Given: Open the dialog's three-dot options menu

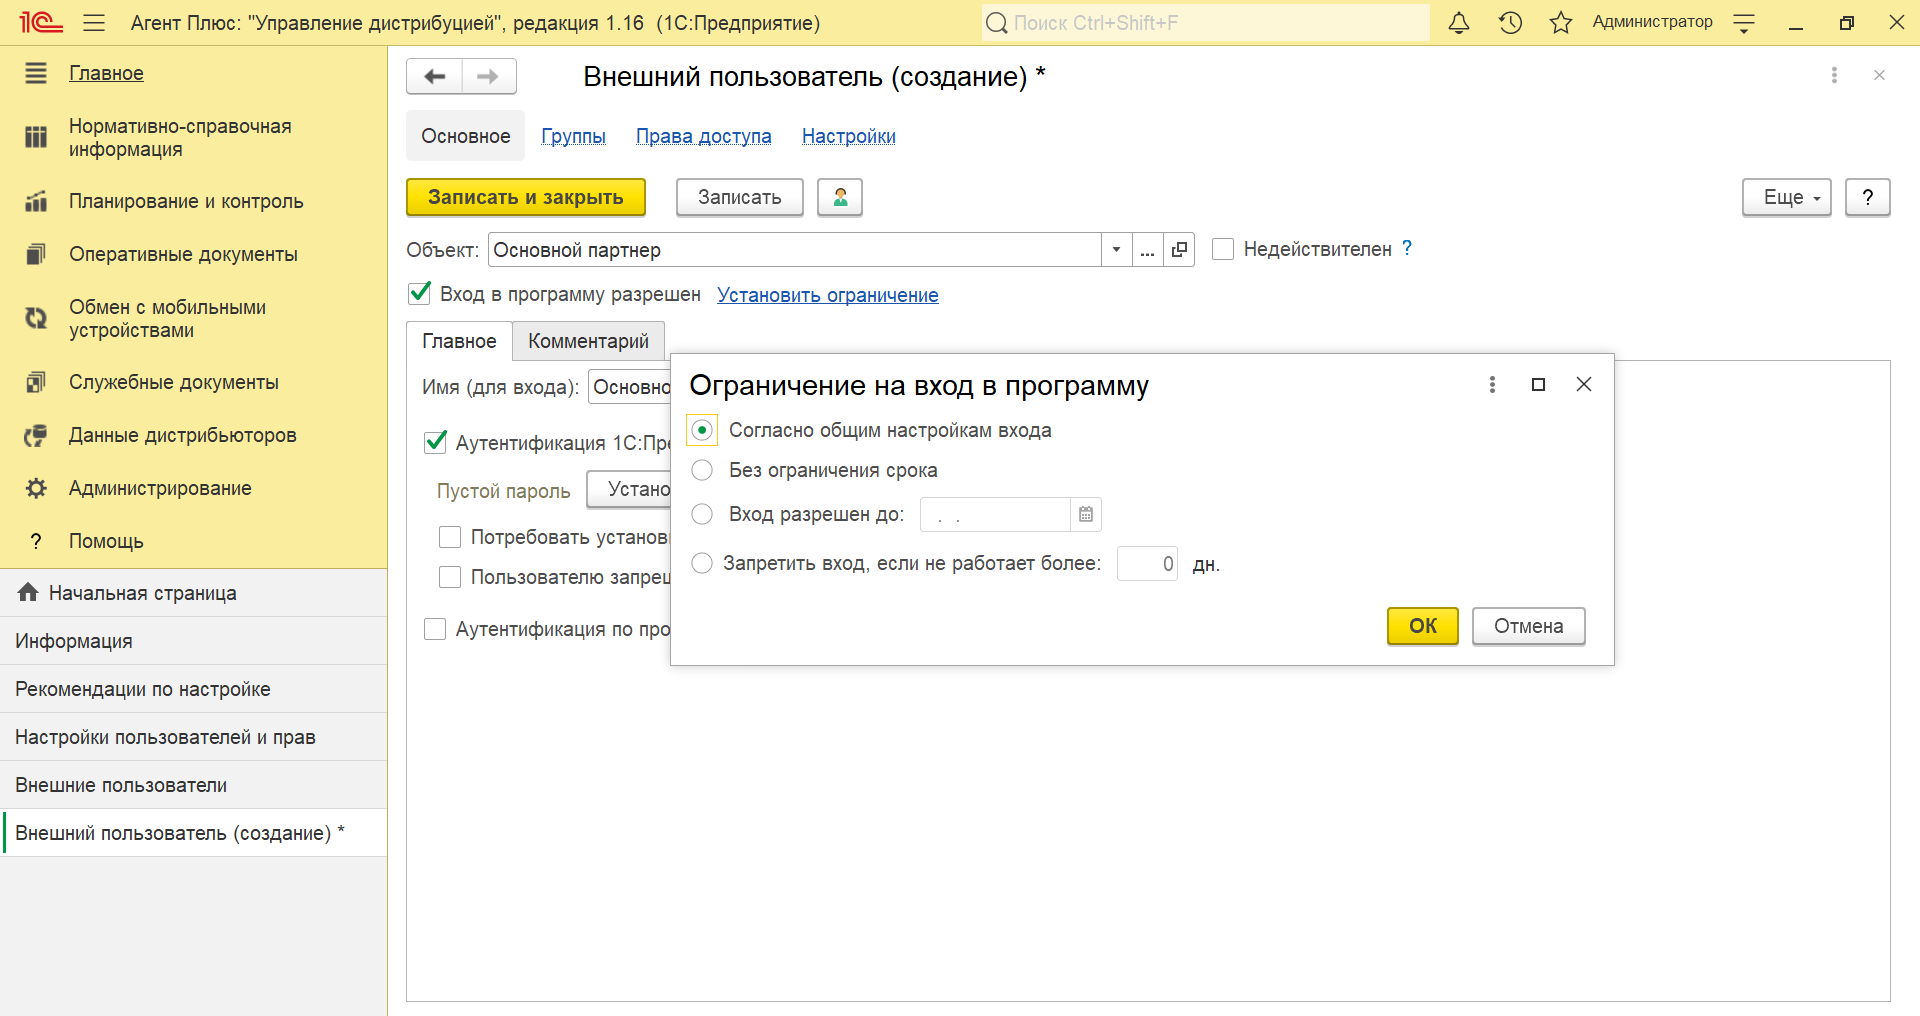Looking at the screenshot, I should (1492, 385).
